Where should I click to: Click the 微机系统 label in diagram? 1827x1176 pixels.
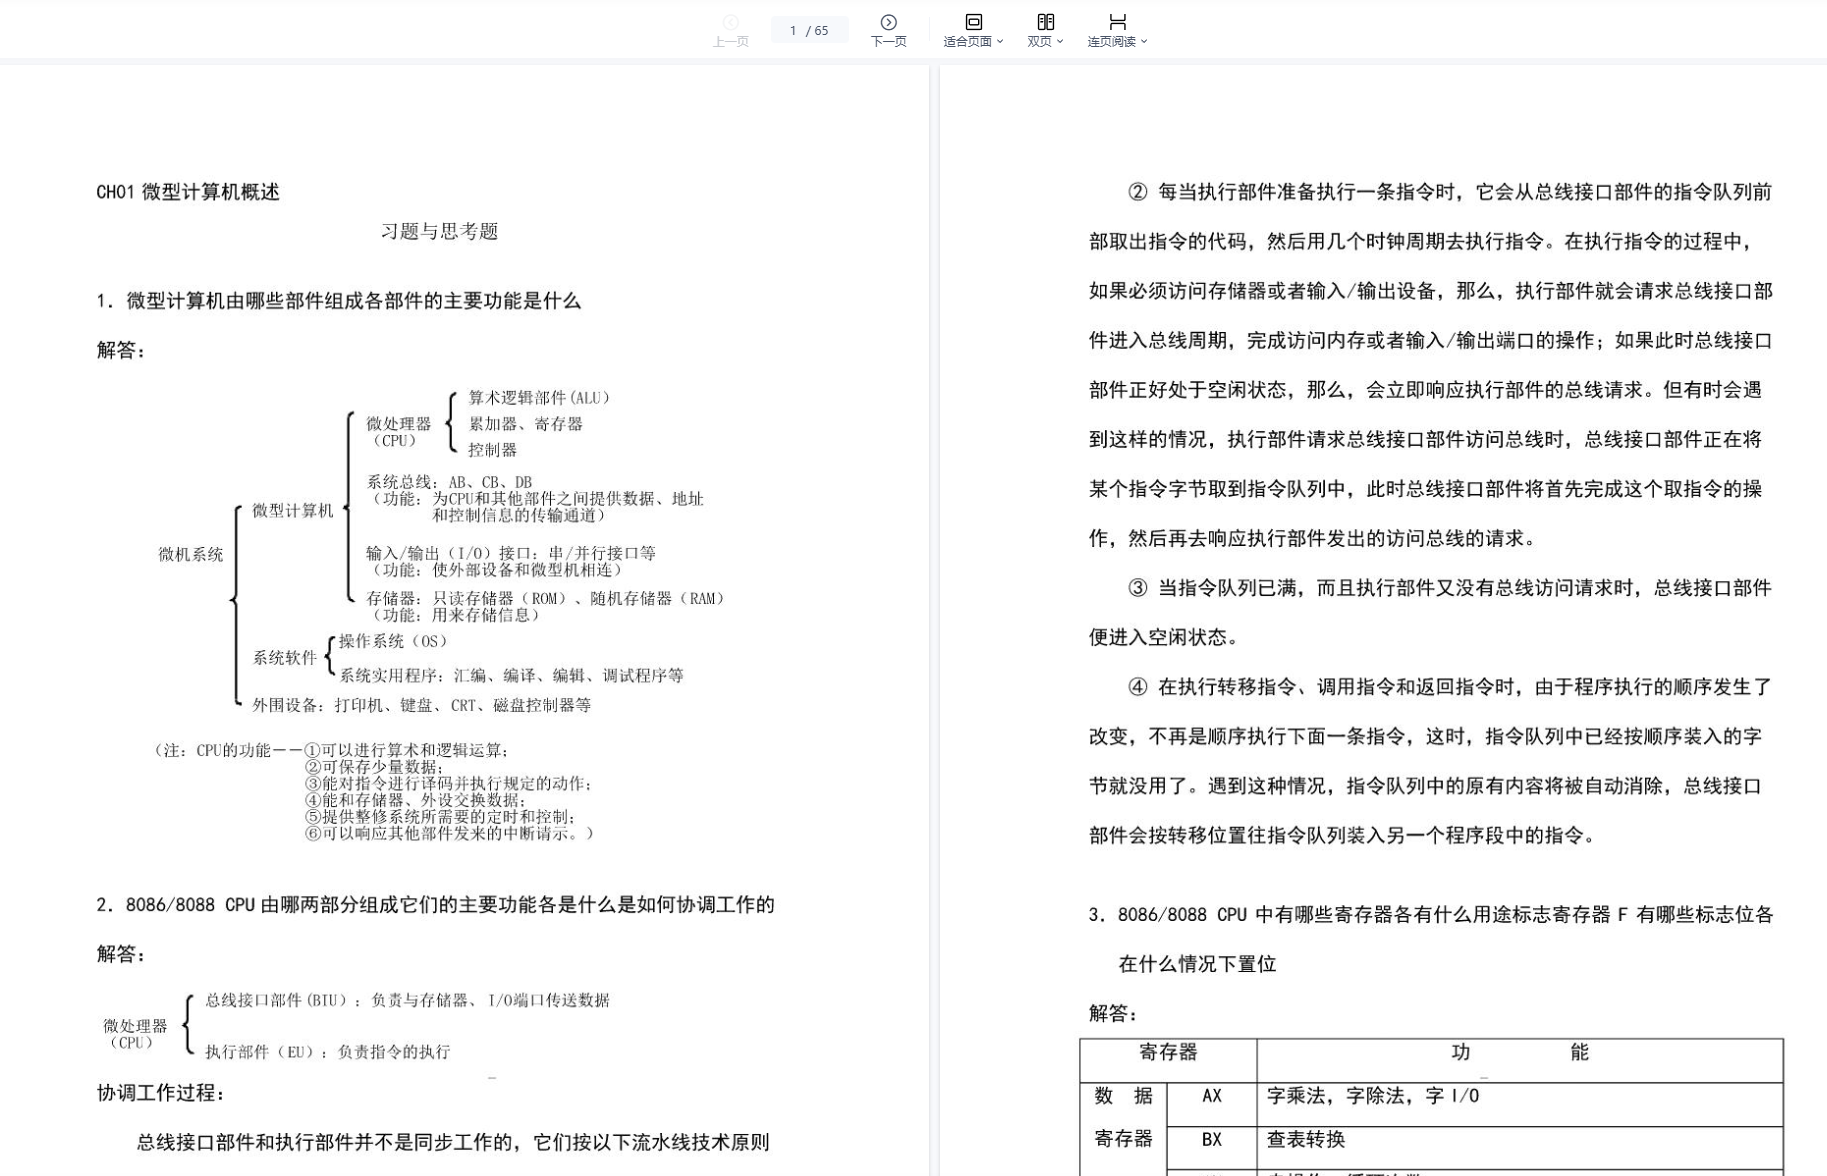coord(190,555)
